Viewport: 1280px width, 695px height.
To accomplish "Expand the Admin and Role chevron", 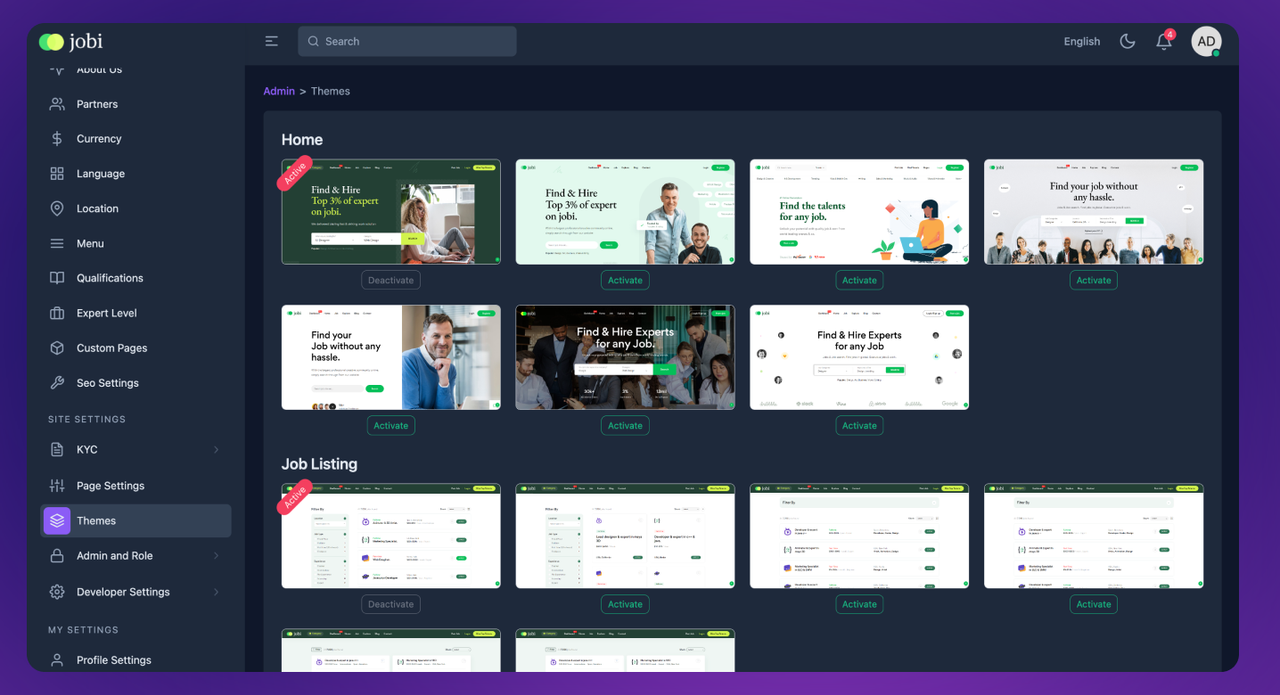I will (x=216, y=556).
